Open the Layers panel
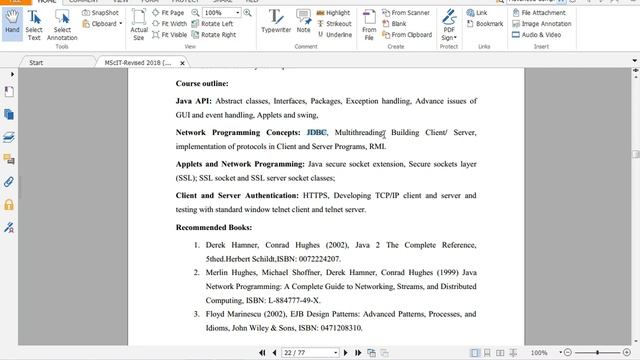Viewport: 640px width, 360px height. (x=9, y=137)
